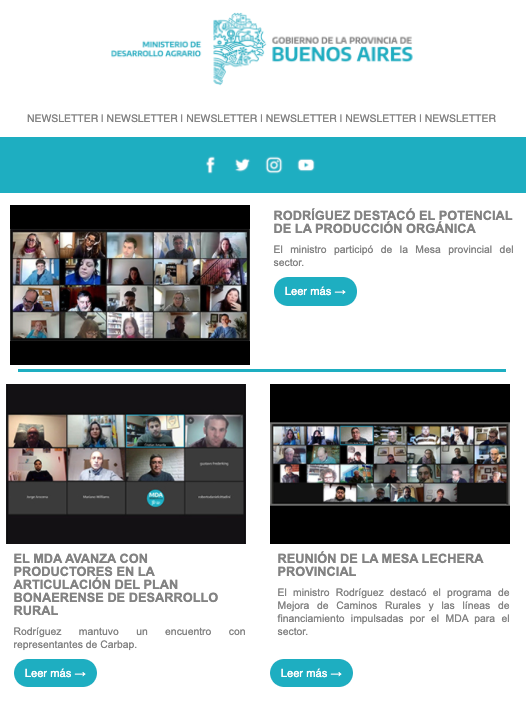
Task: Click the Ministerio de Desarrollo Agrario text
Action: pyautogui.click(x=156, y=49)
